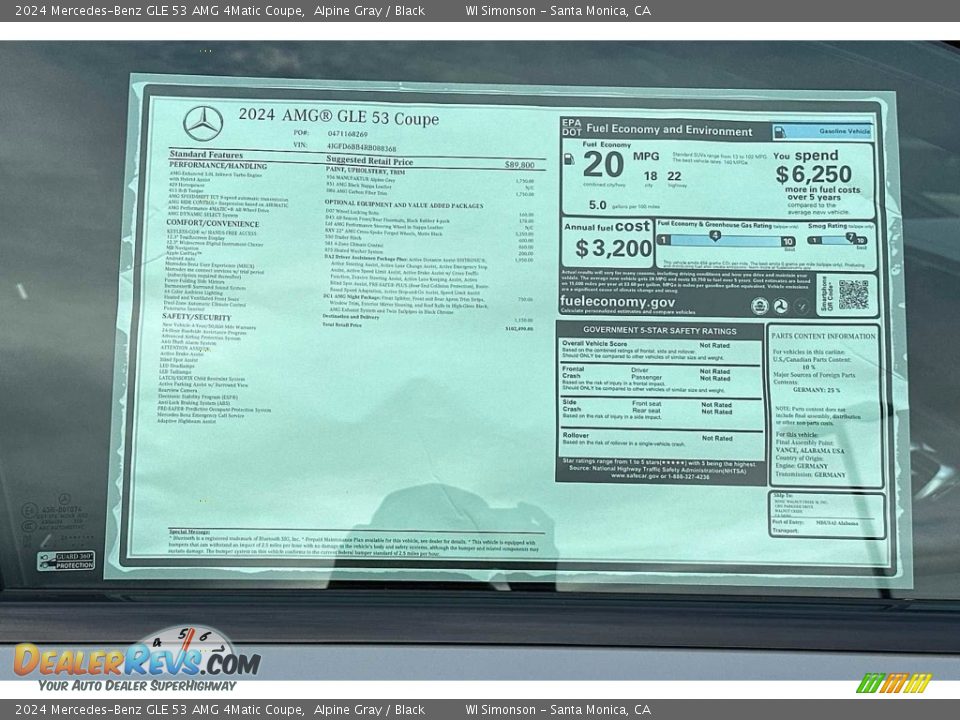Click the PO# value 0471168269
This screenshot has width=960, height=720.
347,133
